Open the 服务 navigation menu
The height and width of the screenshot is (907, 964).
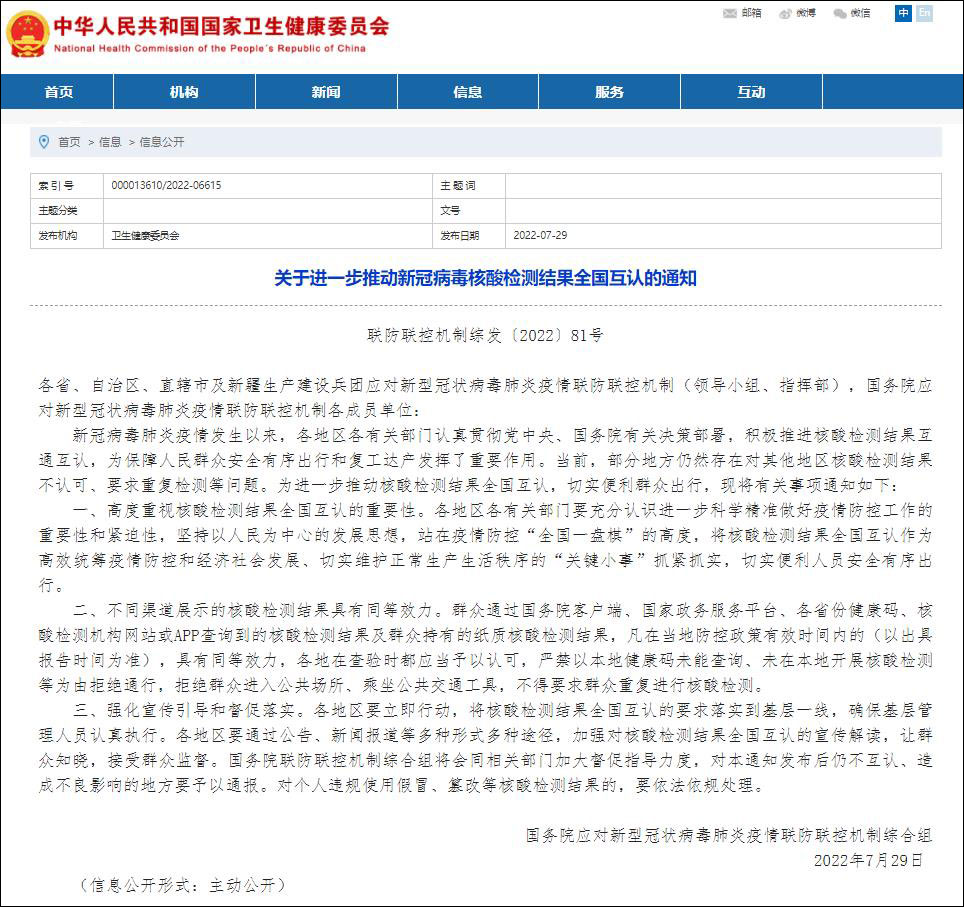click(610, 91)
